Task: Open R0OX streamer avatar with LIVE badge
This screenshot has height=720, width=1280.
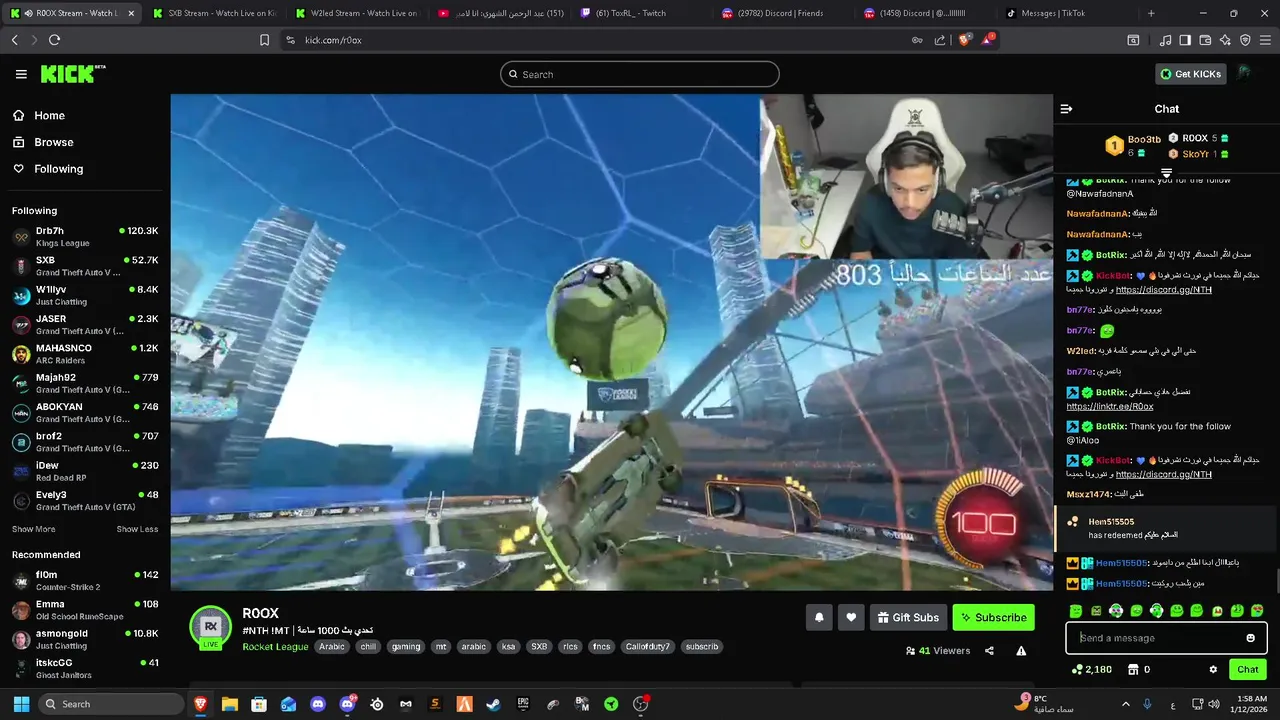Action: coord(211,628)
